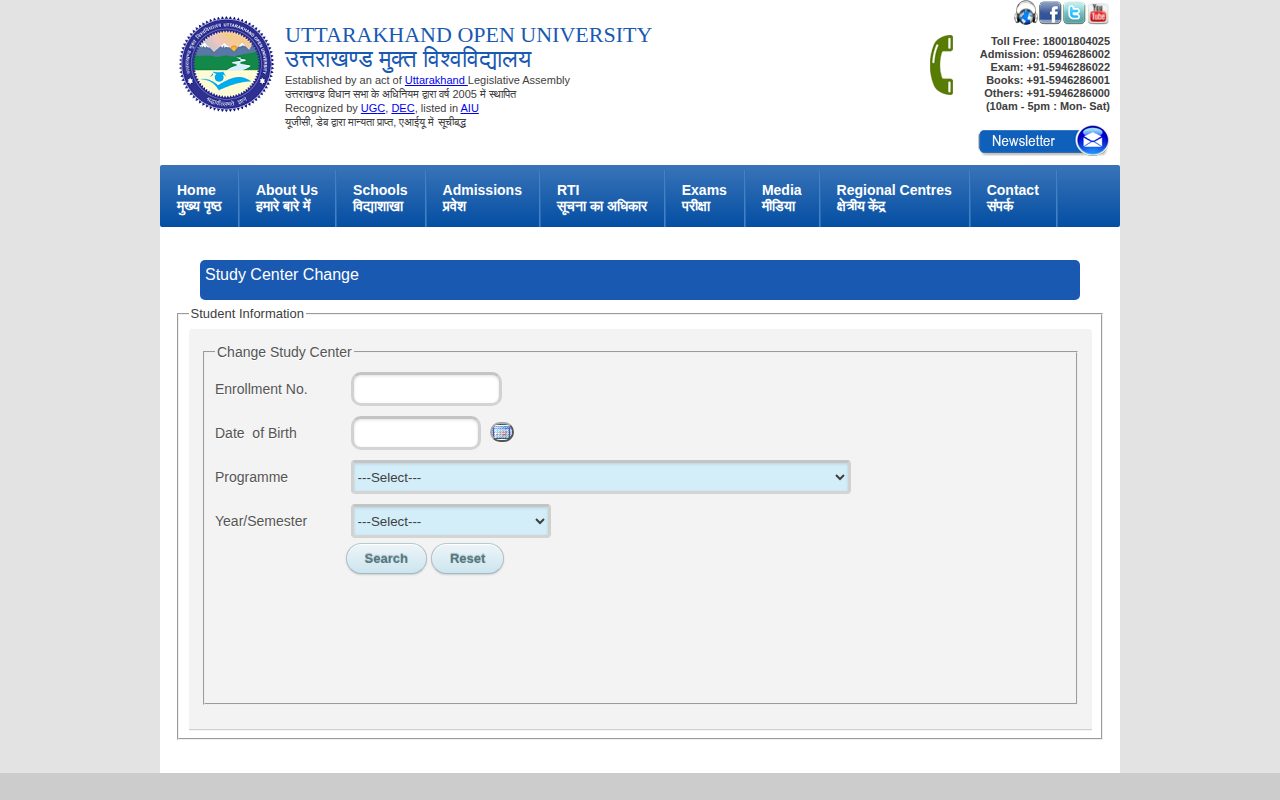Follow the AIU link
Screen dimensions: 1280x800
pyautogui.click(x=470, y=108)
